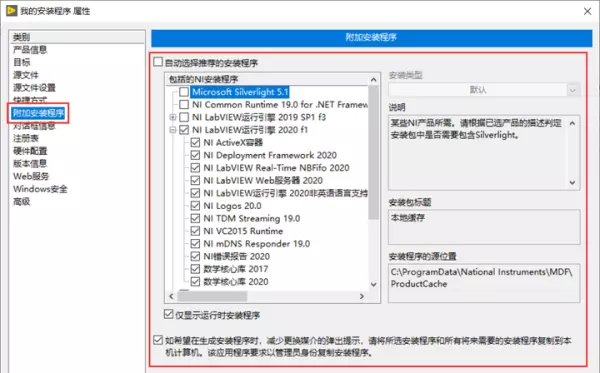Check NI LabVIEW运行引擎 2019 SP1 f3 checkbox
The width and height of the screenshot is (600, 373).
coord(184,117)
